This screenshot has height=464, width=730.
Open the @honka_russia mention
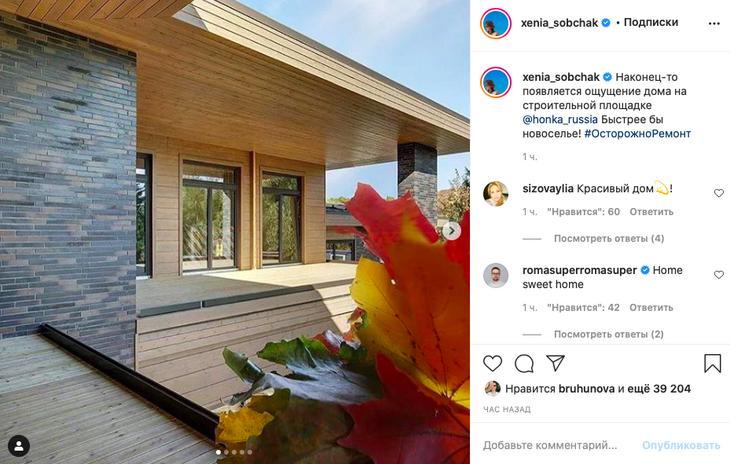pyautogui.click(x=560, y=120)
